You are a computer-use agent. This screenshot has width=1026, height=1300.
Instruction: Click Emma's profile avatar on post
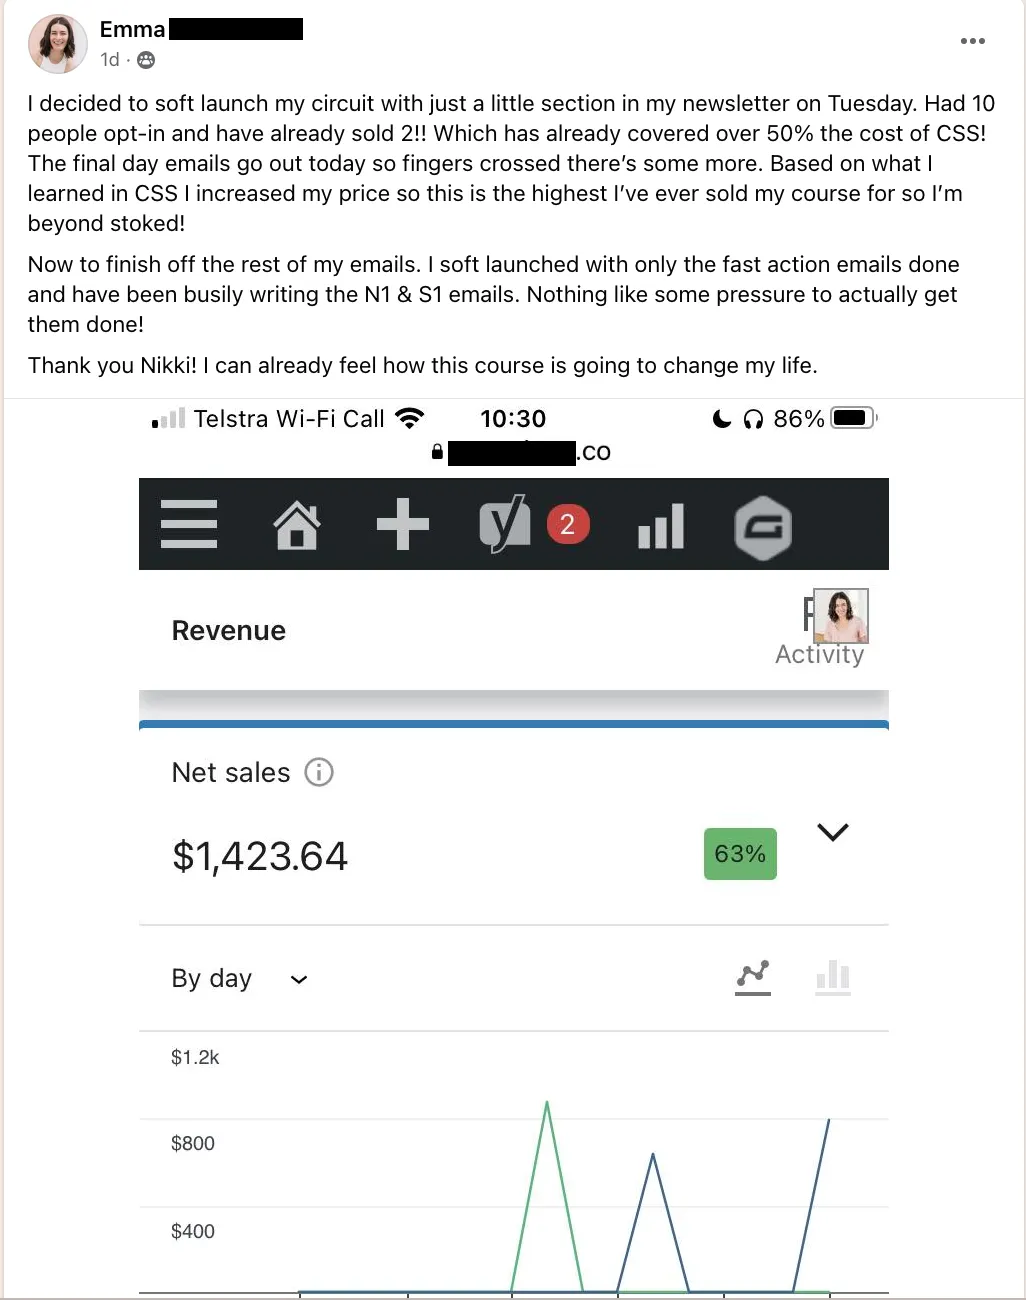[x=58, y=44]
